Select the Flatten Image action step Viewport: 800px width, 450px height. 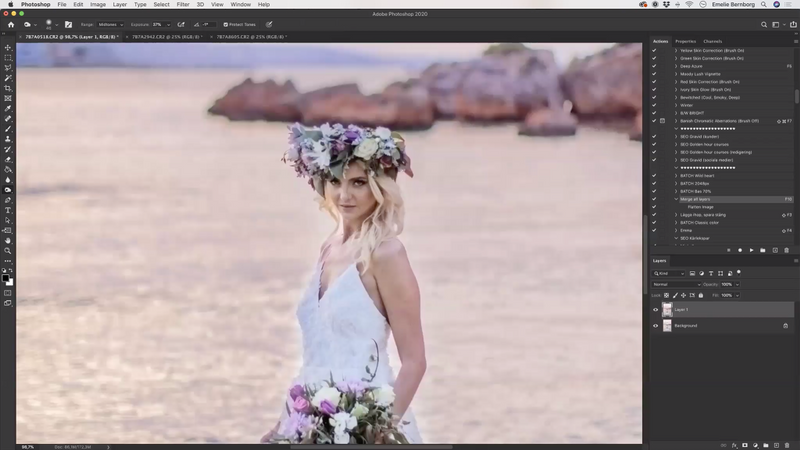pos(700,207)
